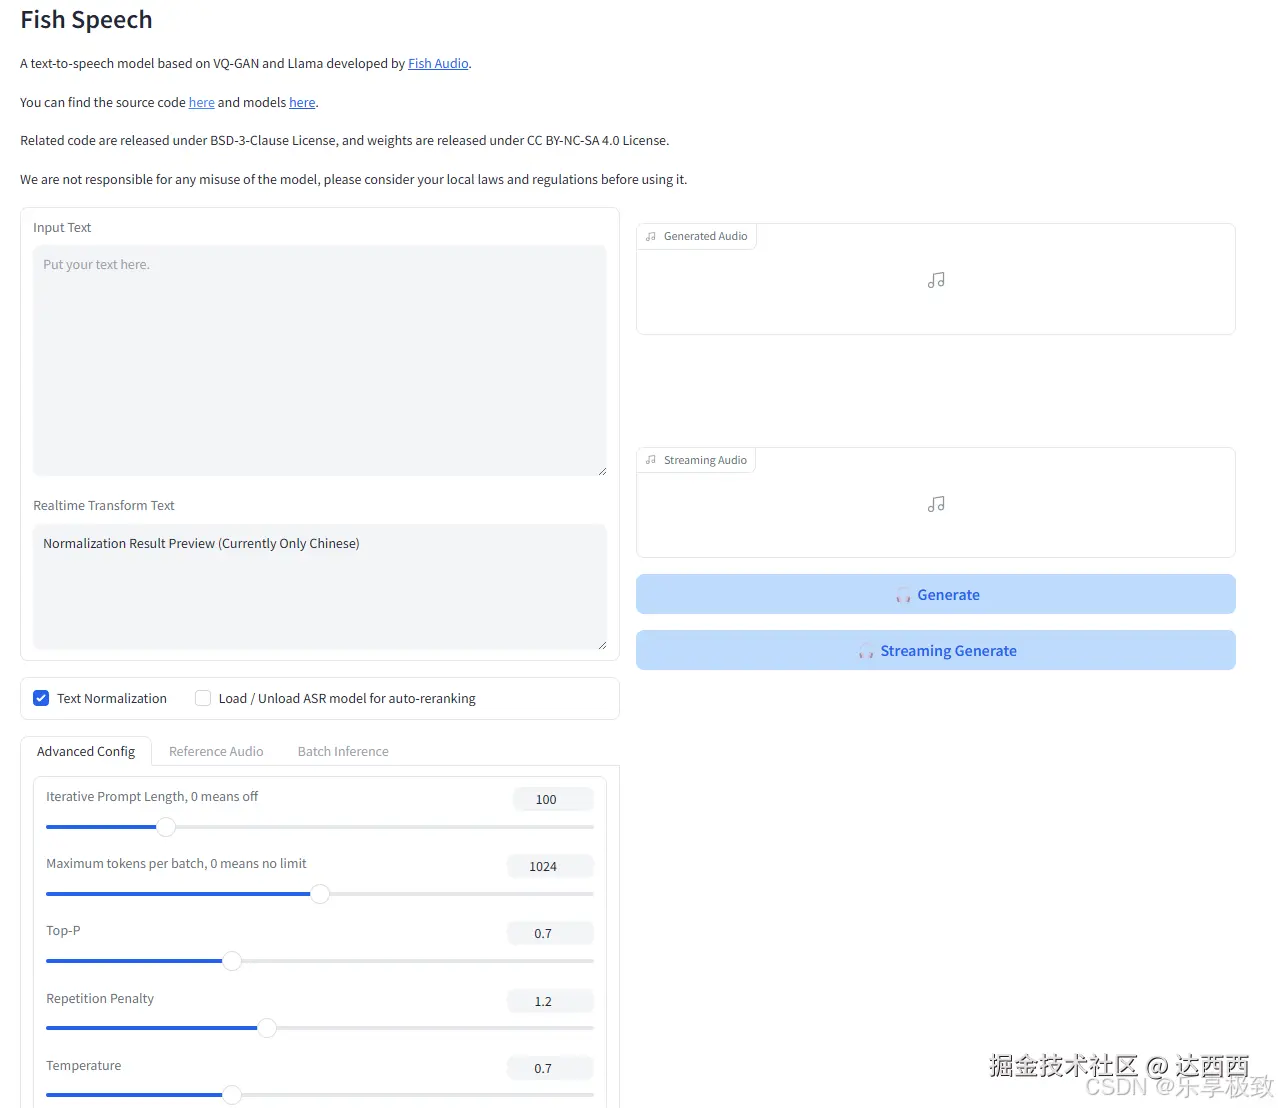Click the Load / Unload ASR model label text

point(347,698)
